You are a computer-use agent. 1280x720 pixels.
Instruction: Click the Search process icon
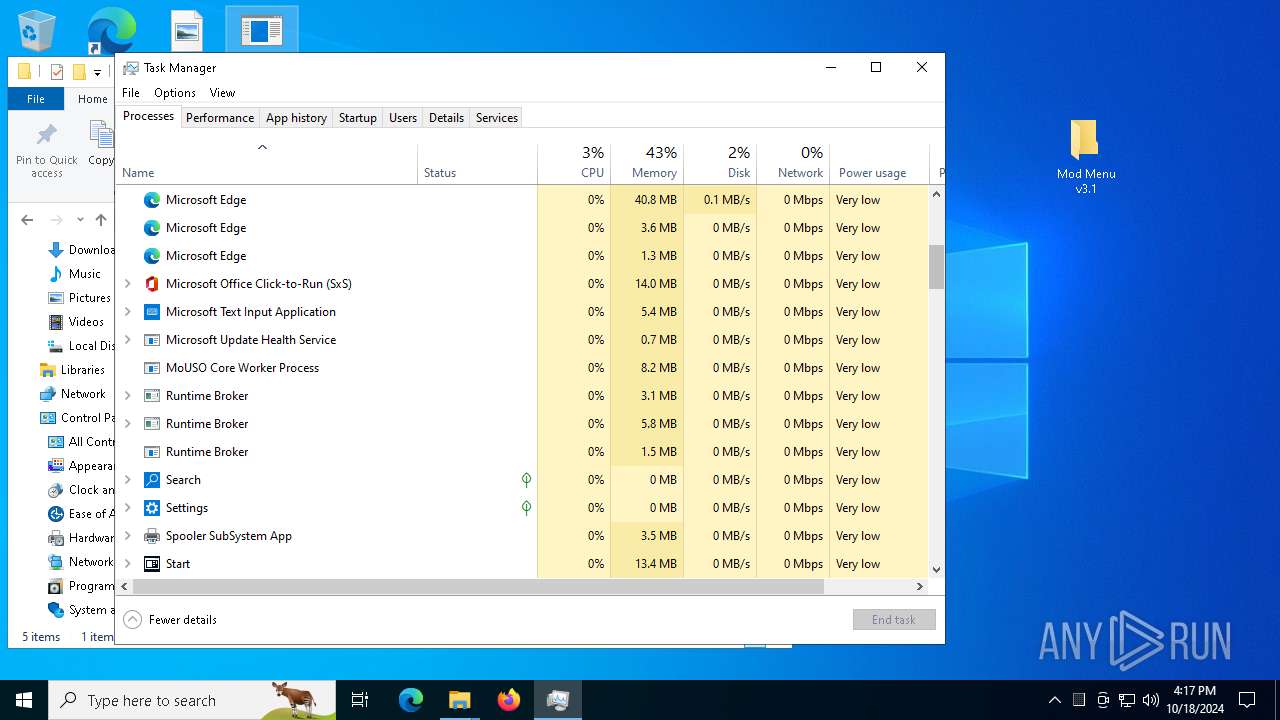tap(152, 480)
